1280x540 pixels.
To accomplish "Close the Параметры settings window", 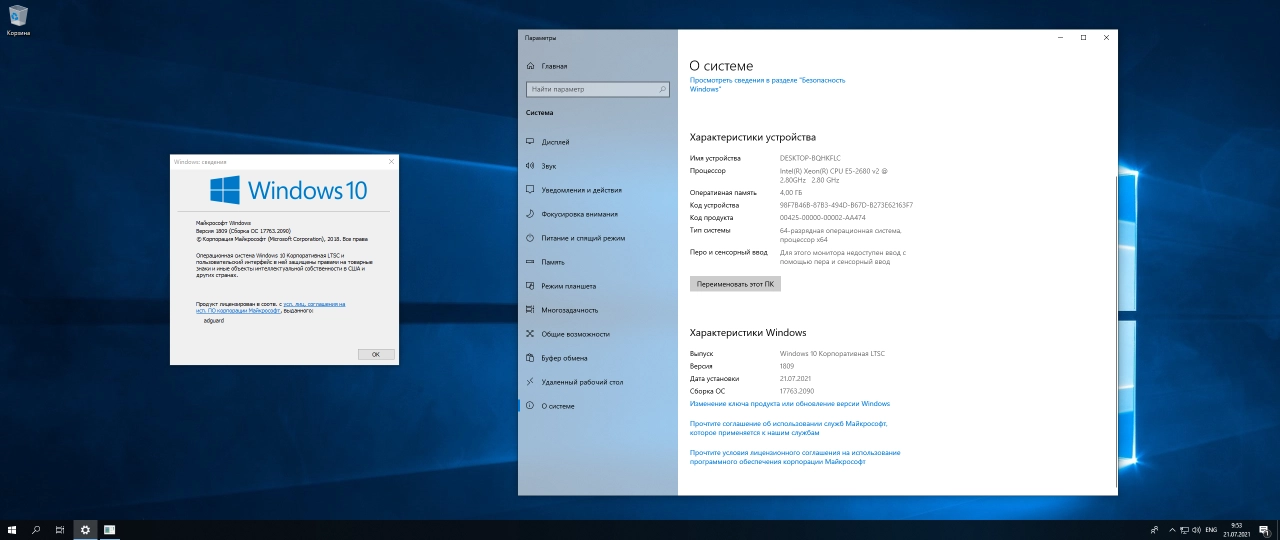I will (x=1106, y=37).
